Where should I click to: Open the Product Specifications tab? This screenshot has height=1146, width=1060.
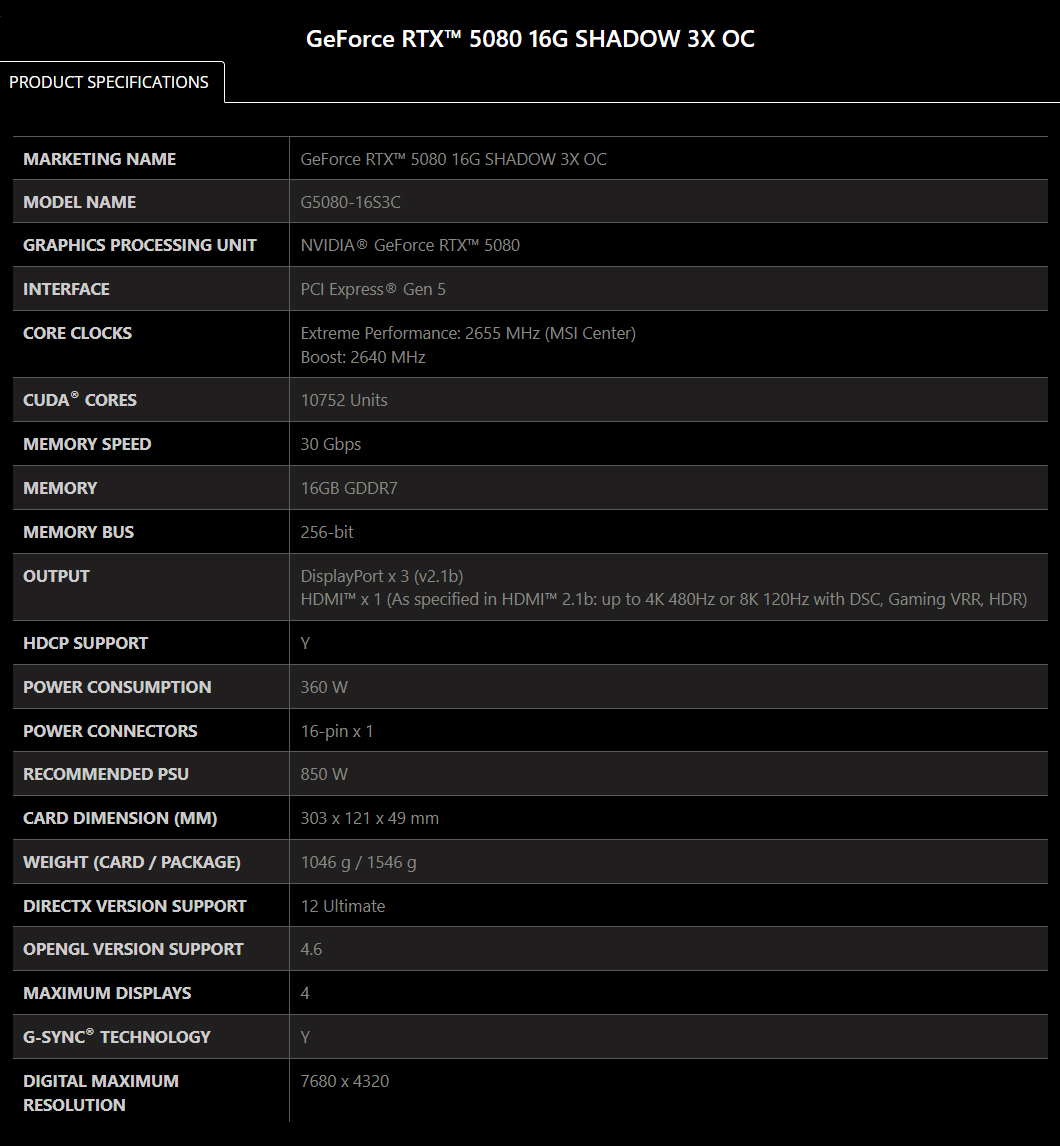109,82
